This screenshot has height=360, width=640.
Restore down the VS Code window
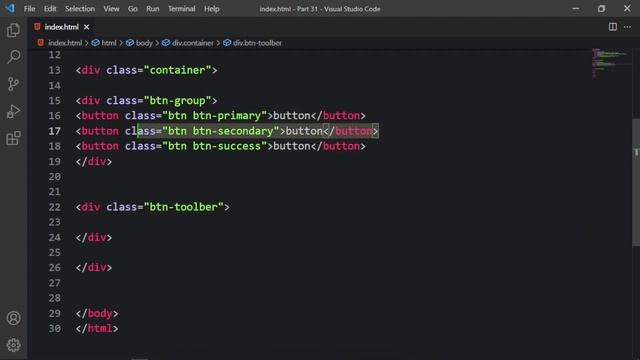coord(601,9)
